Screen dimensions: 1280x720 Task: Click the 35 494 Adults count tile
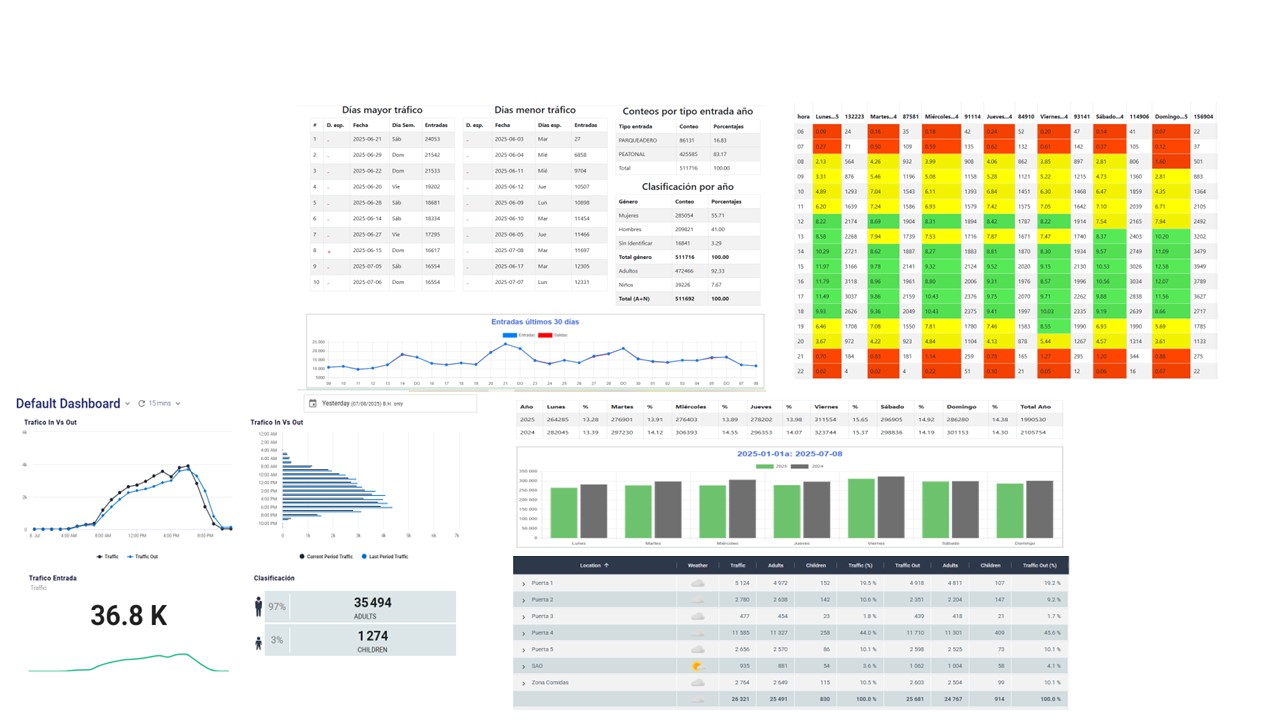[373, 607]
